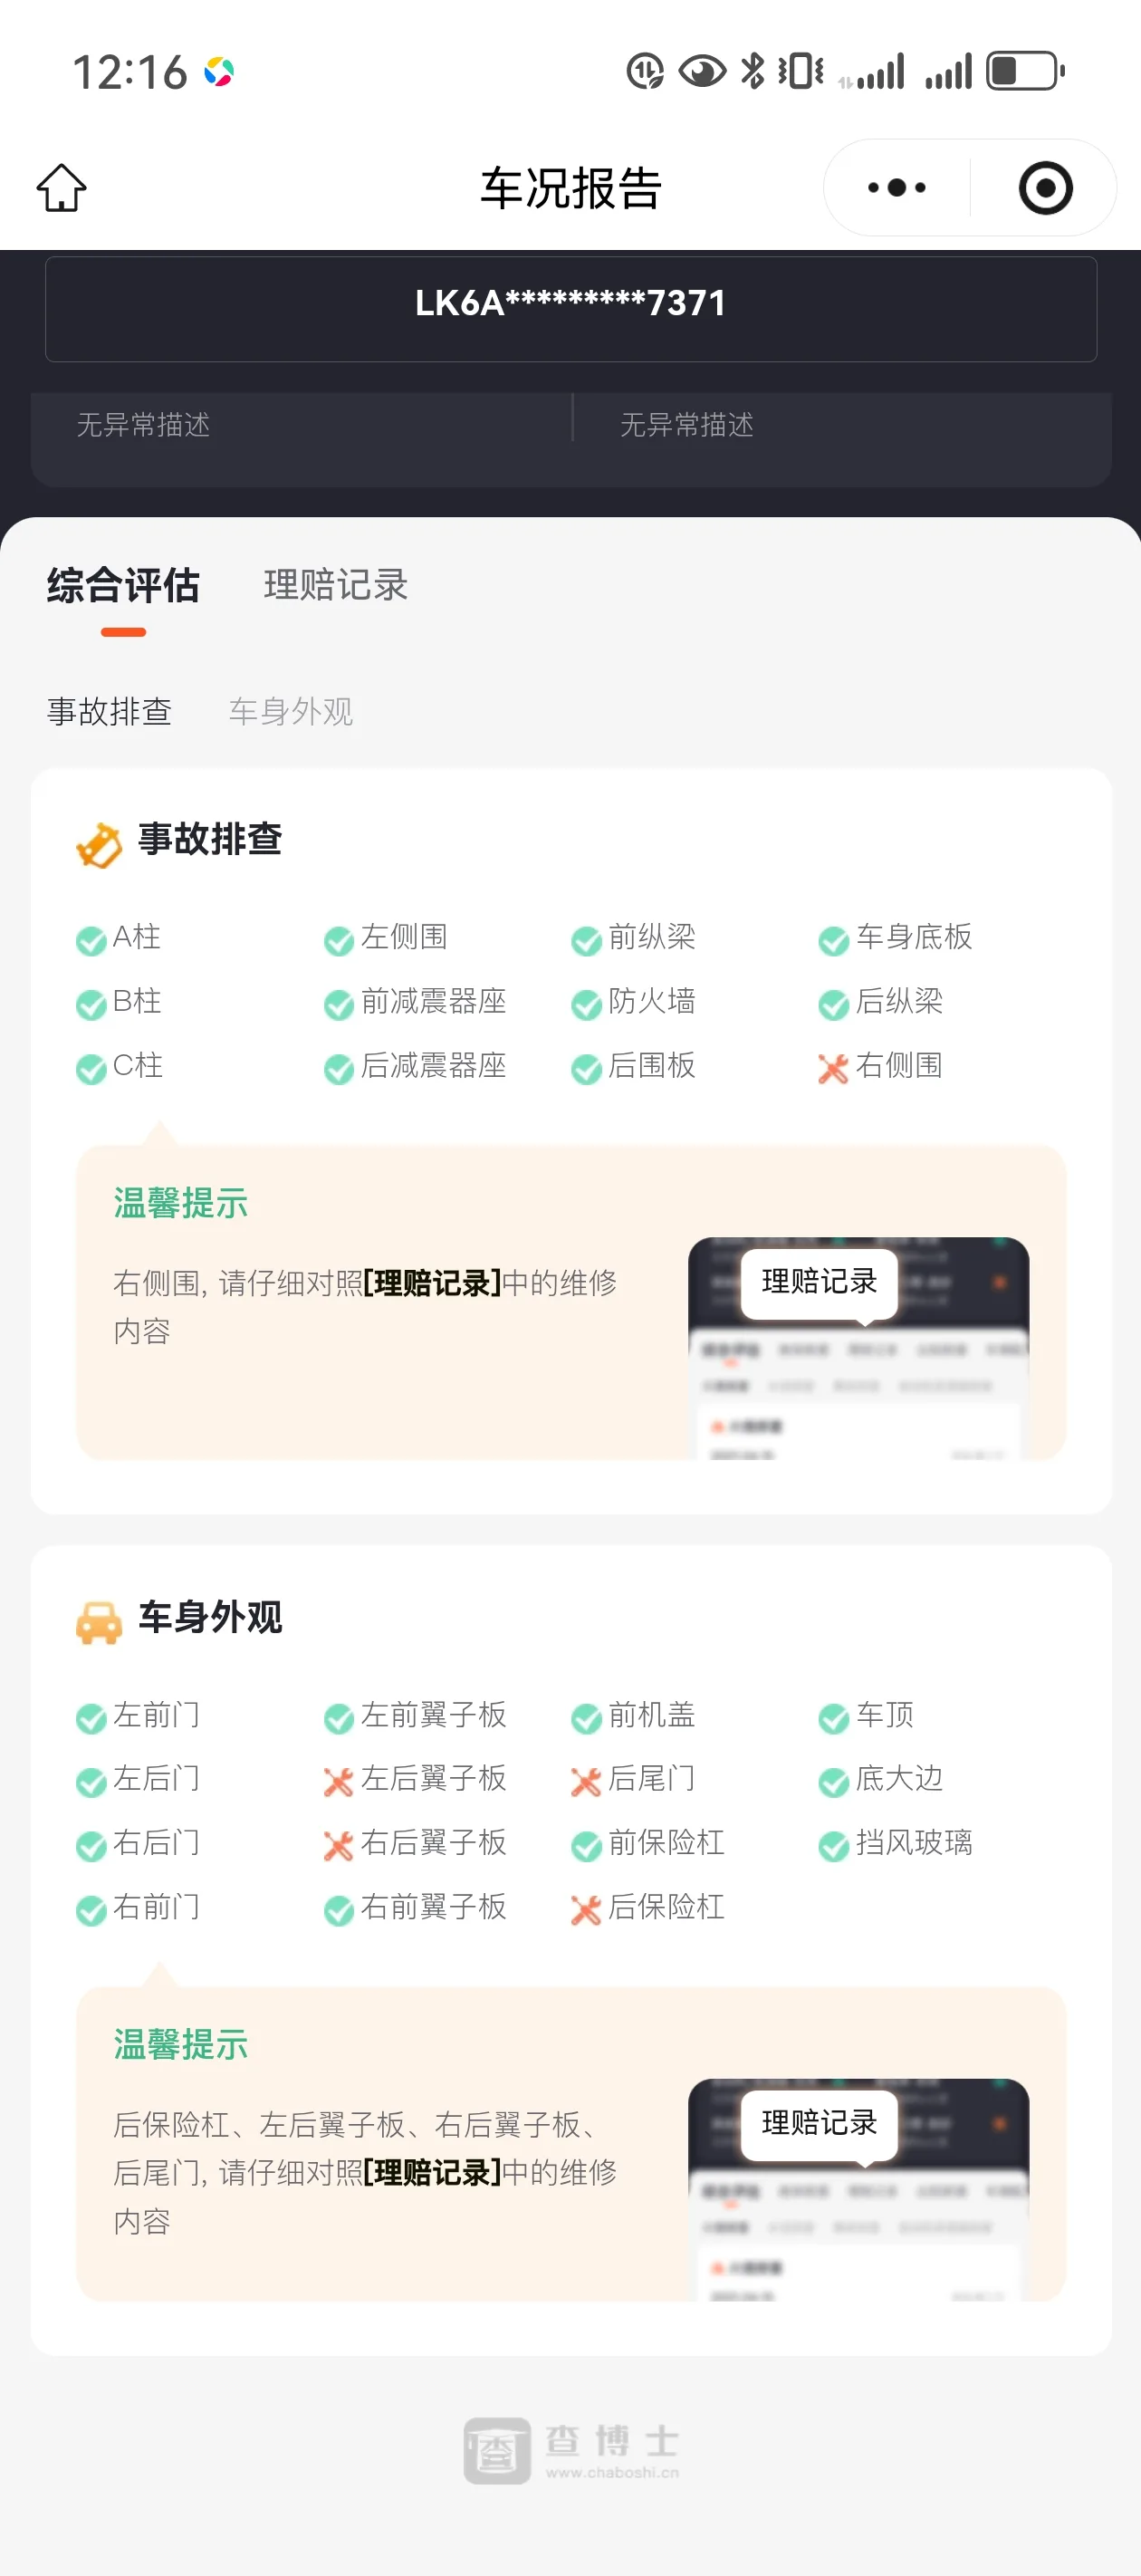This screenshot has width=1141, height=2576.
Task: Open 理赔记录 preview thumbnail in first tip
Action: (858, 1348)
